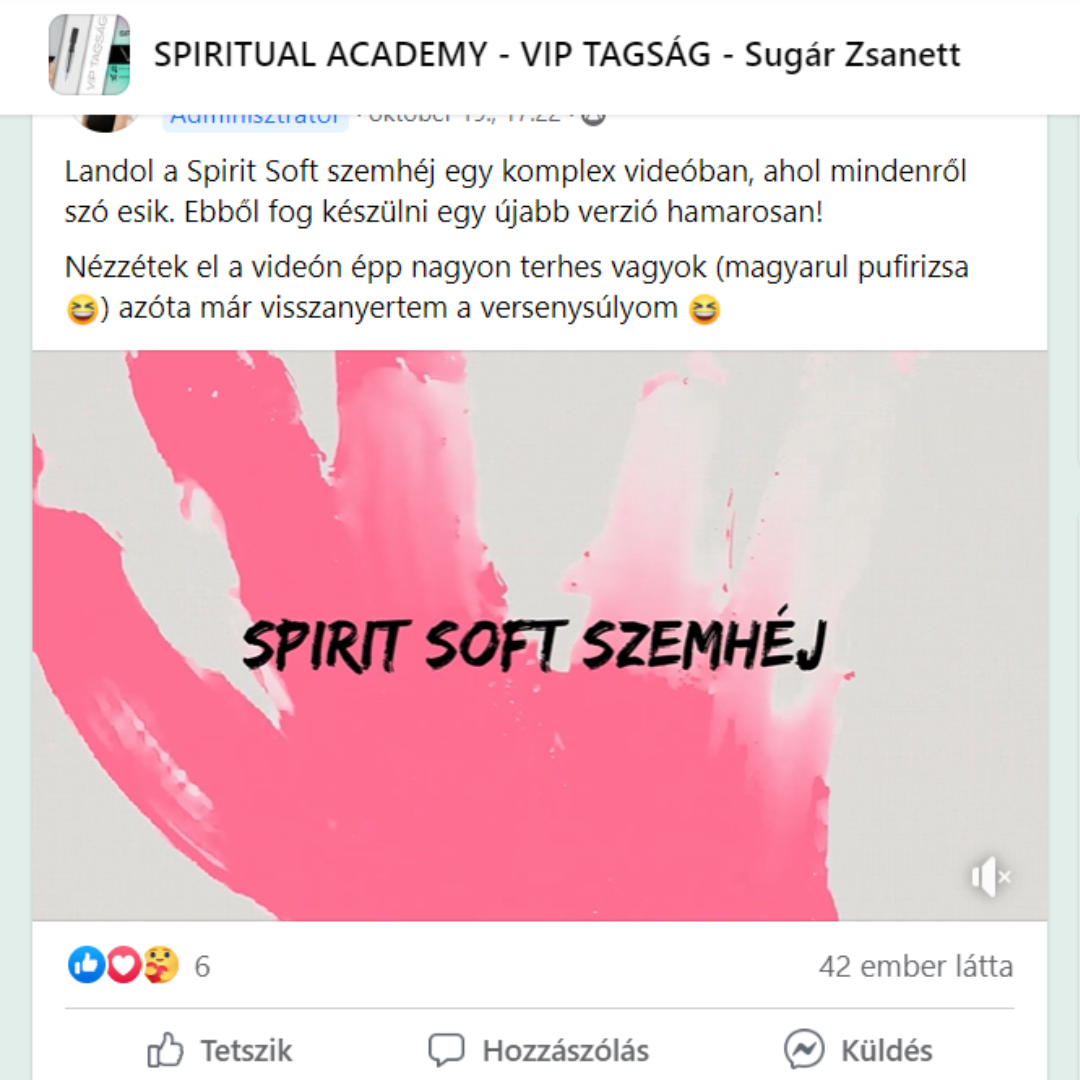Click the Hozzászólás comment button
Viewport: 1080px width, 1080px height.
539,1050
